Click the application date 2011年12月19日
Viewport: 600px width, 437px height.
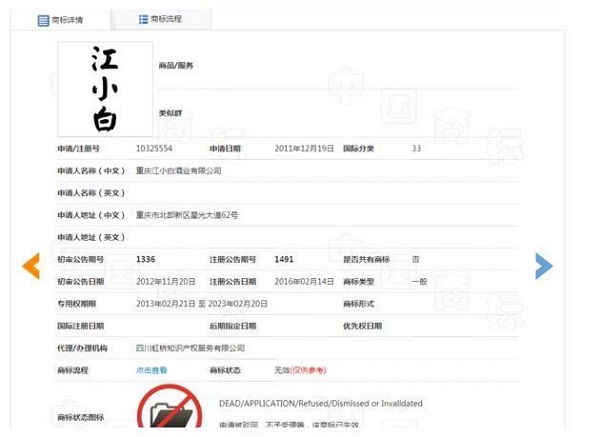point(304,148)
